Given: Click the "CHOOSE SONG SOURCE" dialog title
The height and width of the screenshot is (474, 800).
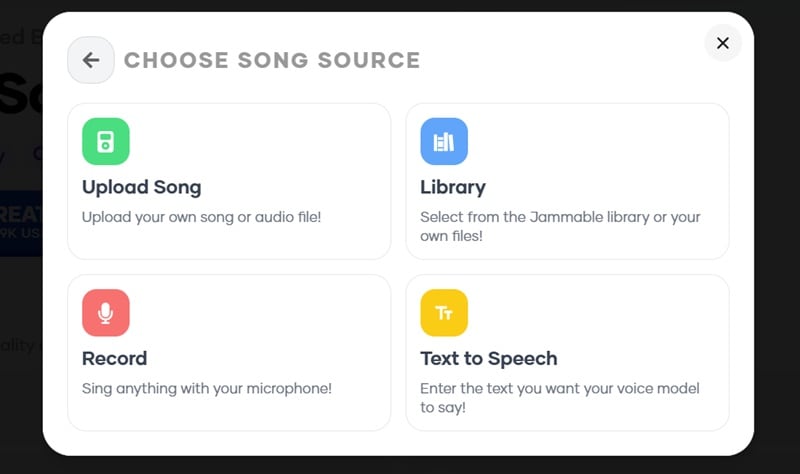Looking at the screenshot, I should point(272,61).
